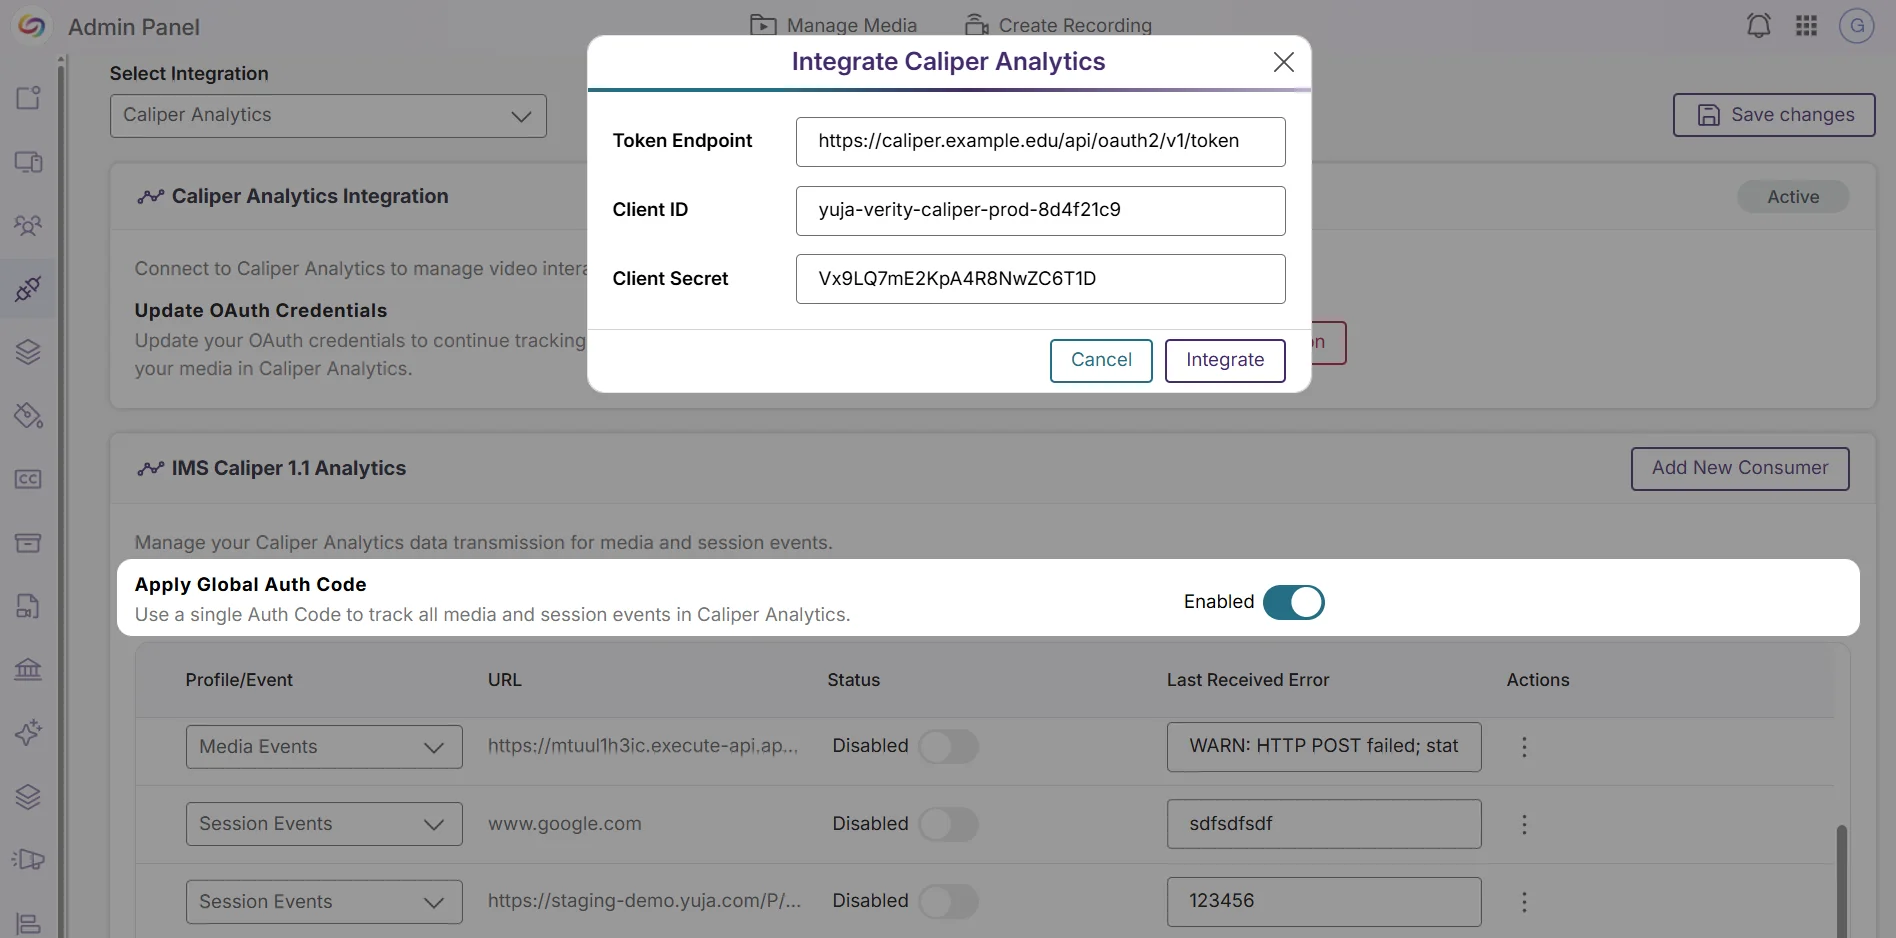Open actions menu for Media Events row
The height and width of the screenshot is (938, 1896).
point(1524,747)
